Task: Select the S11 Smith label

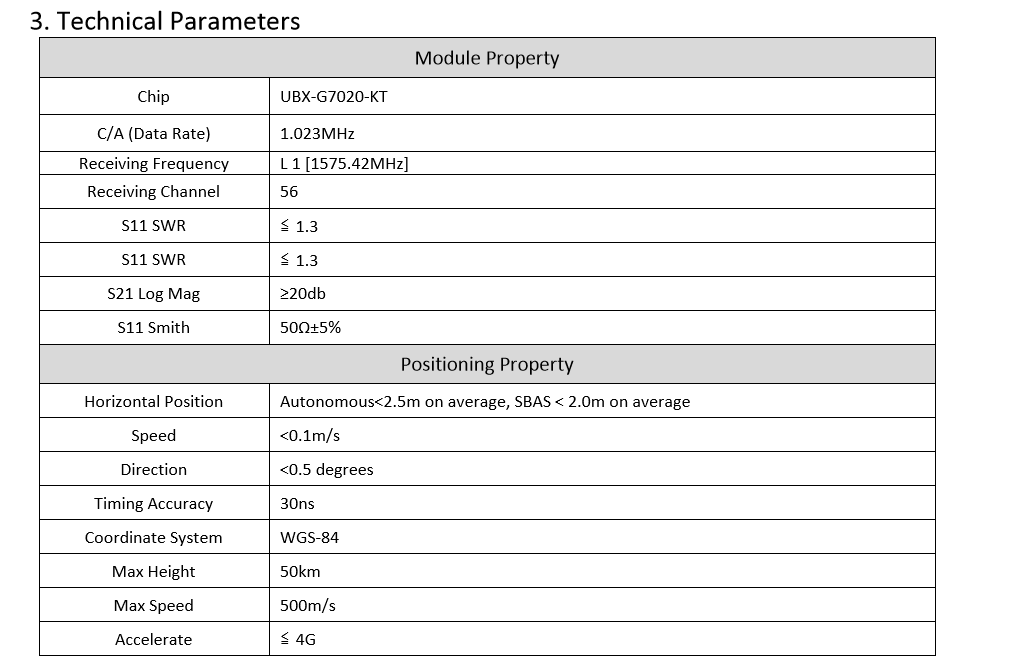Action: point(154,327)
